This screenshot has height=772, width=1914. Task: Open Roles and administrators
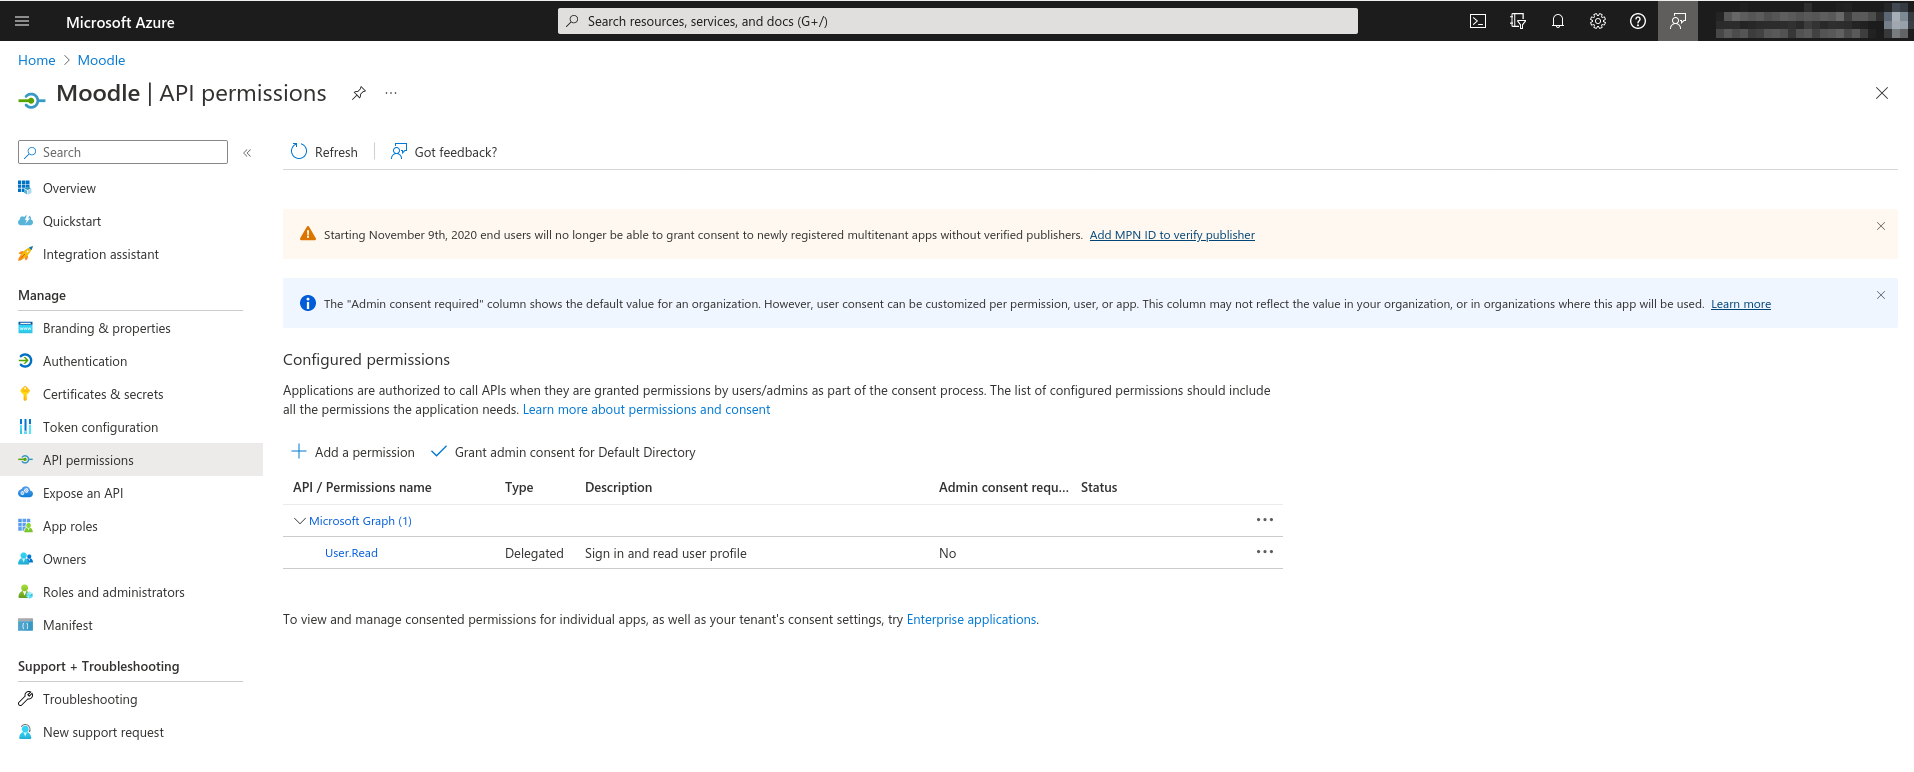pyautogui.click(x=113, y=592)
